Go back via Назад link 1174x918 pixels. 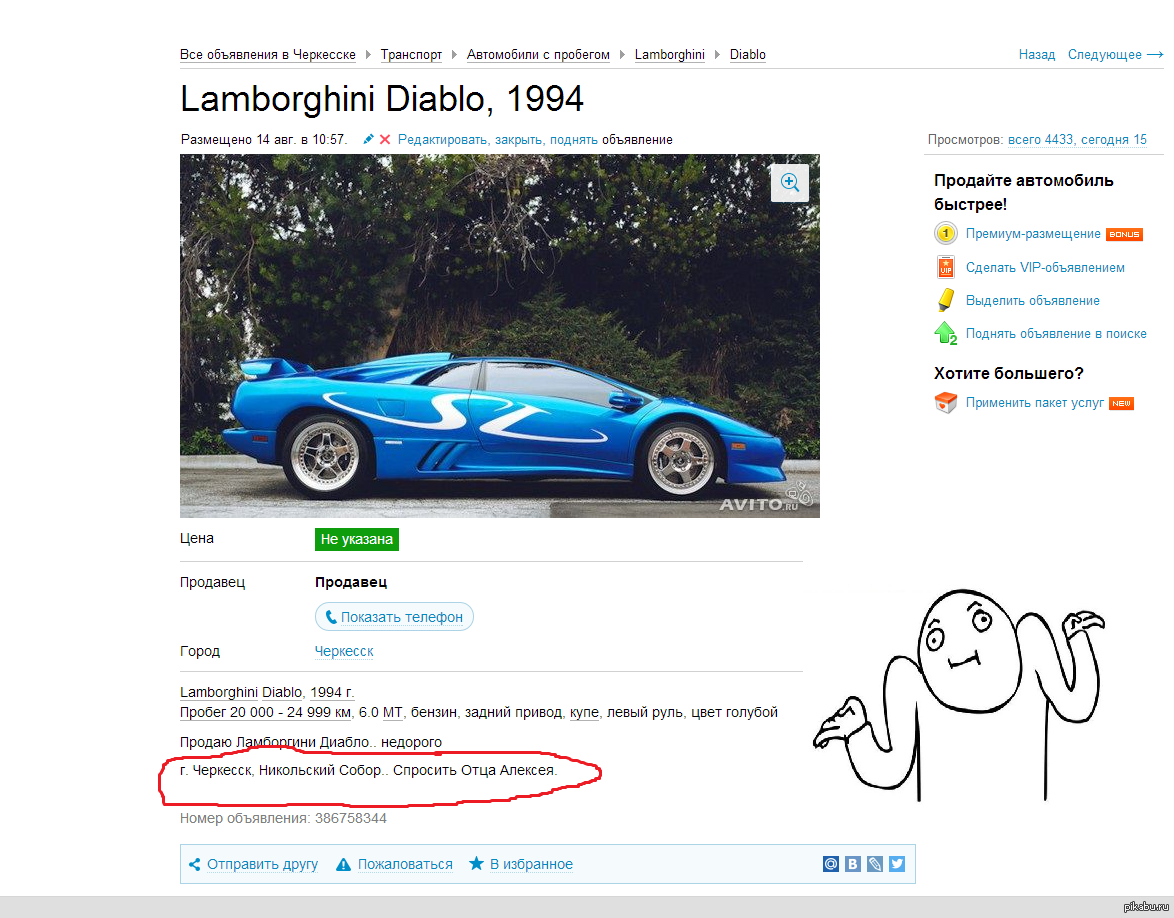[x=1037, y=55]
